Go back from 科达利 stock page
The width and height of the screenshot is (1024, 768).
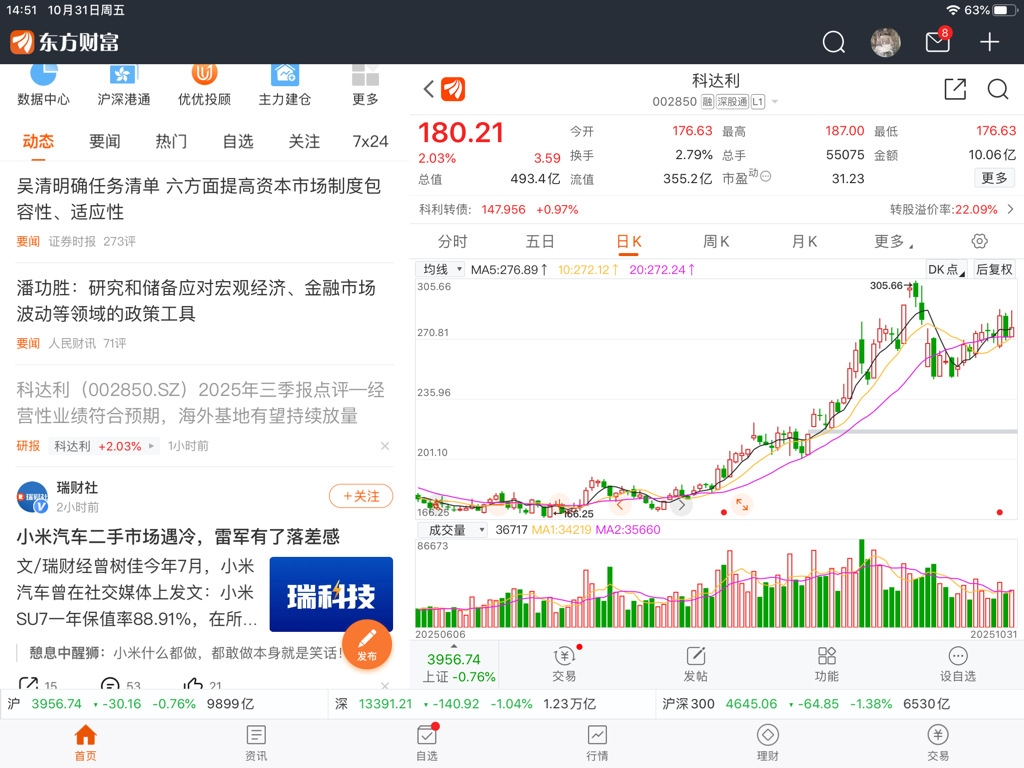coord(428,89)
